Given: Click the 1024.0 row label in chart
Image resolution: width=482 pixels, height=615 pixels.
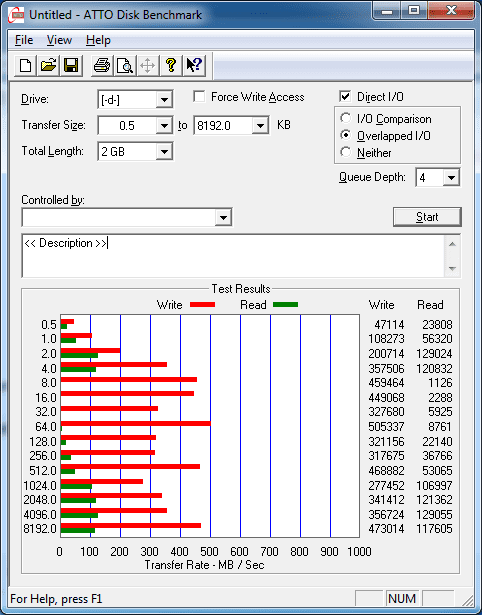Looking at the screenshot, I should coord(40,486).
